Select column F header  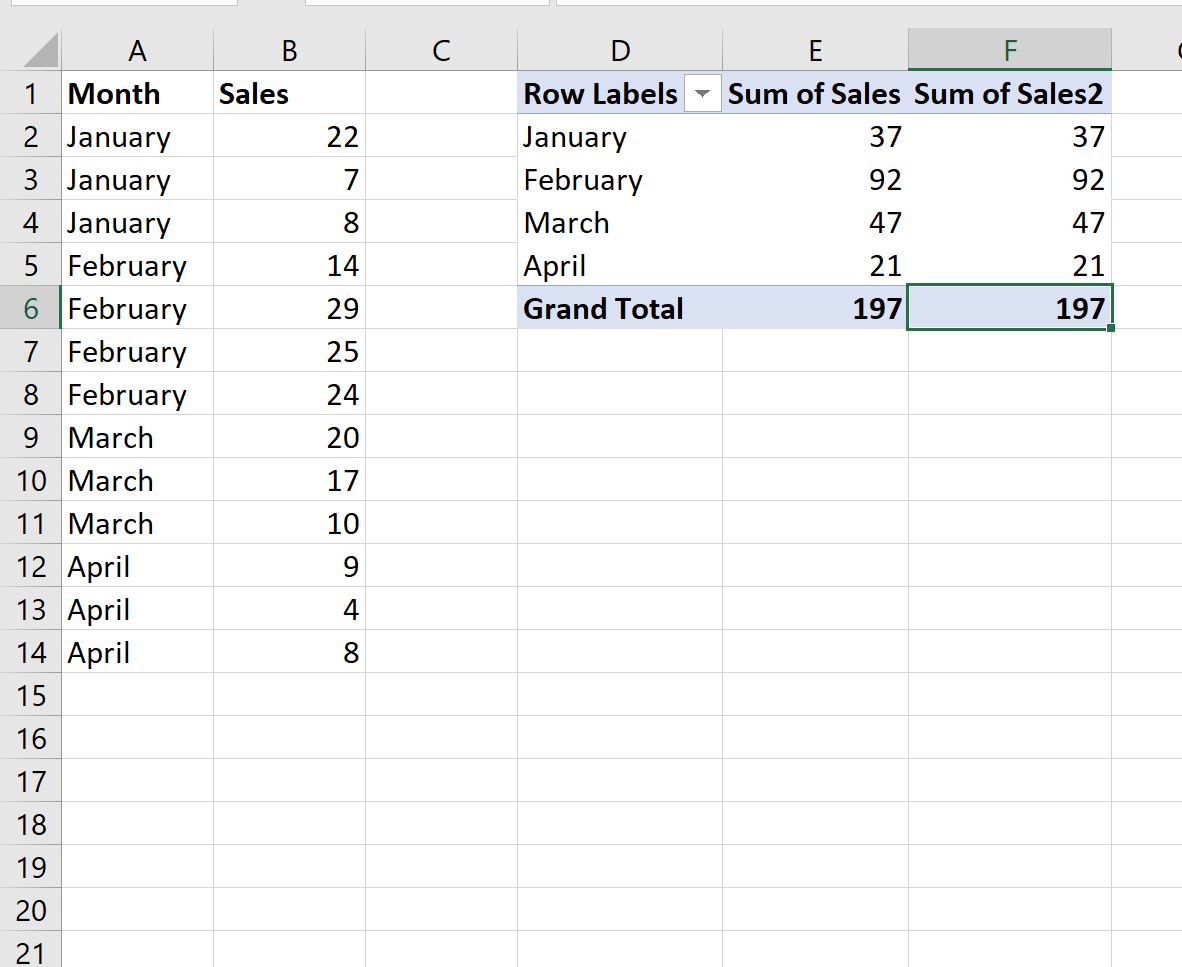1009,48
